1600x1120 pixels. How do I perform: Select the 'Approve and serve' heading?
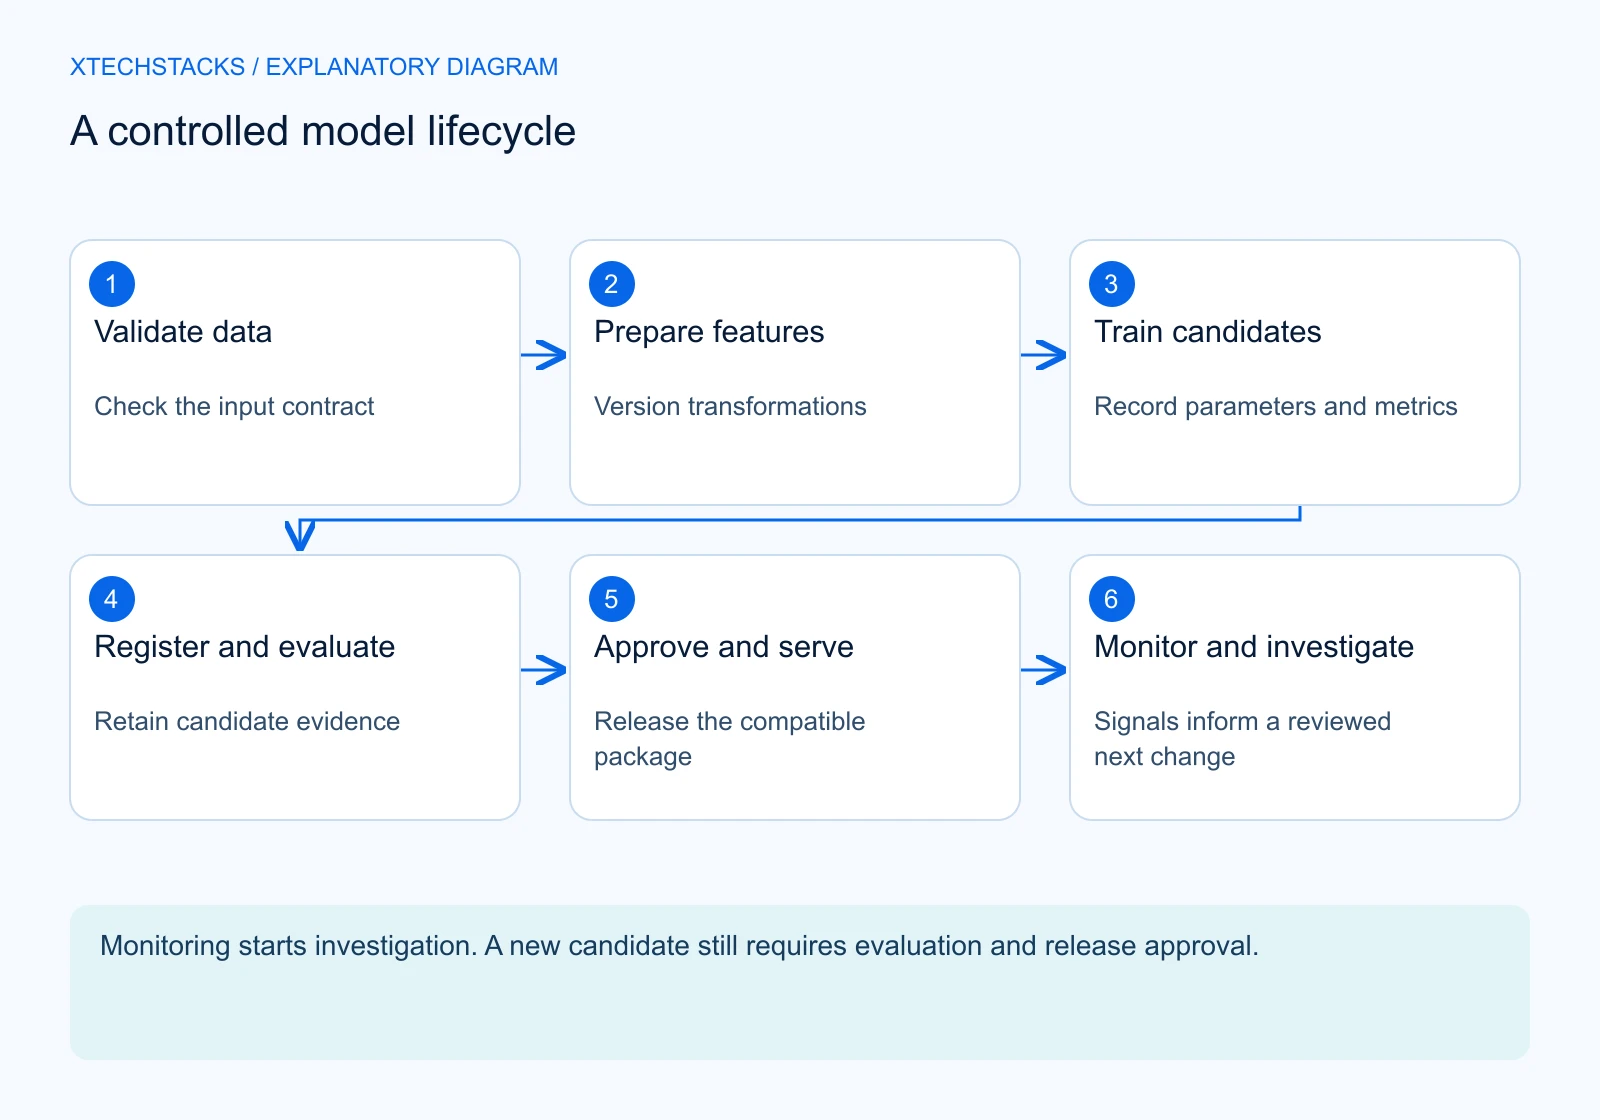pos(724,647)
